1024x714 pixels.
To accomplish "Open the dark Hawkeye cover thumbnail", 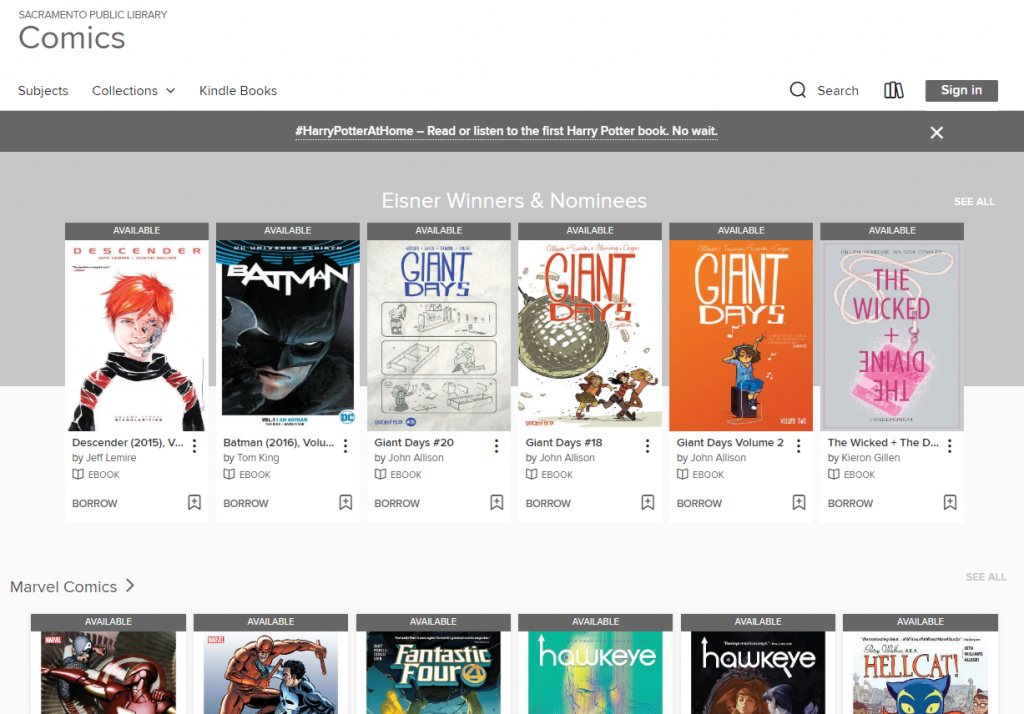I will 758,672.
